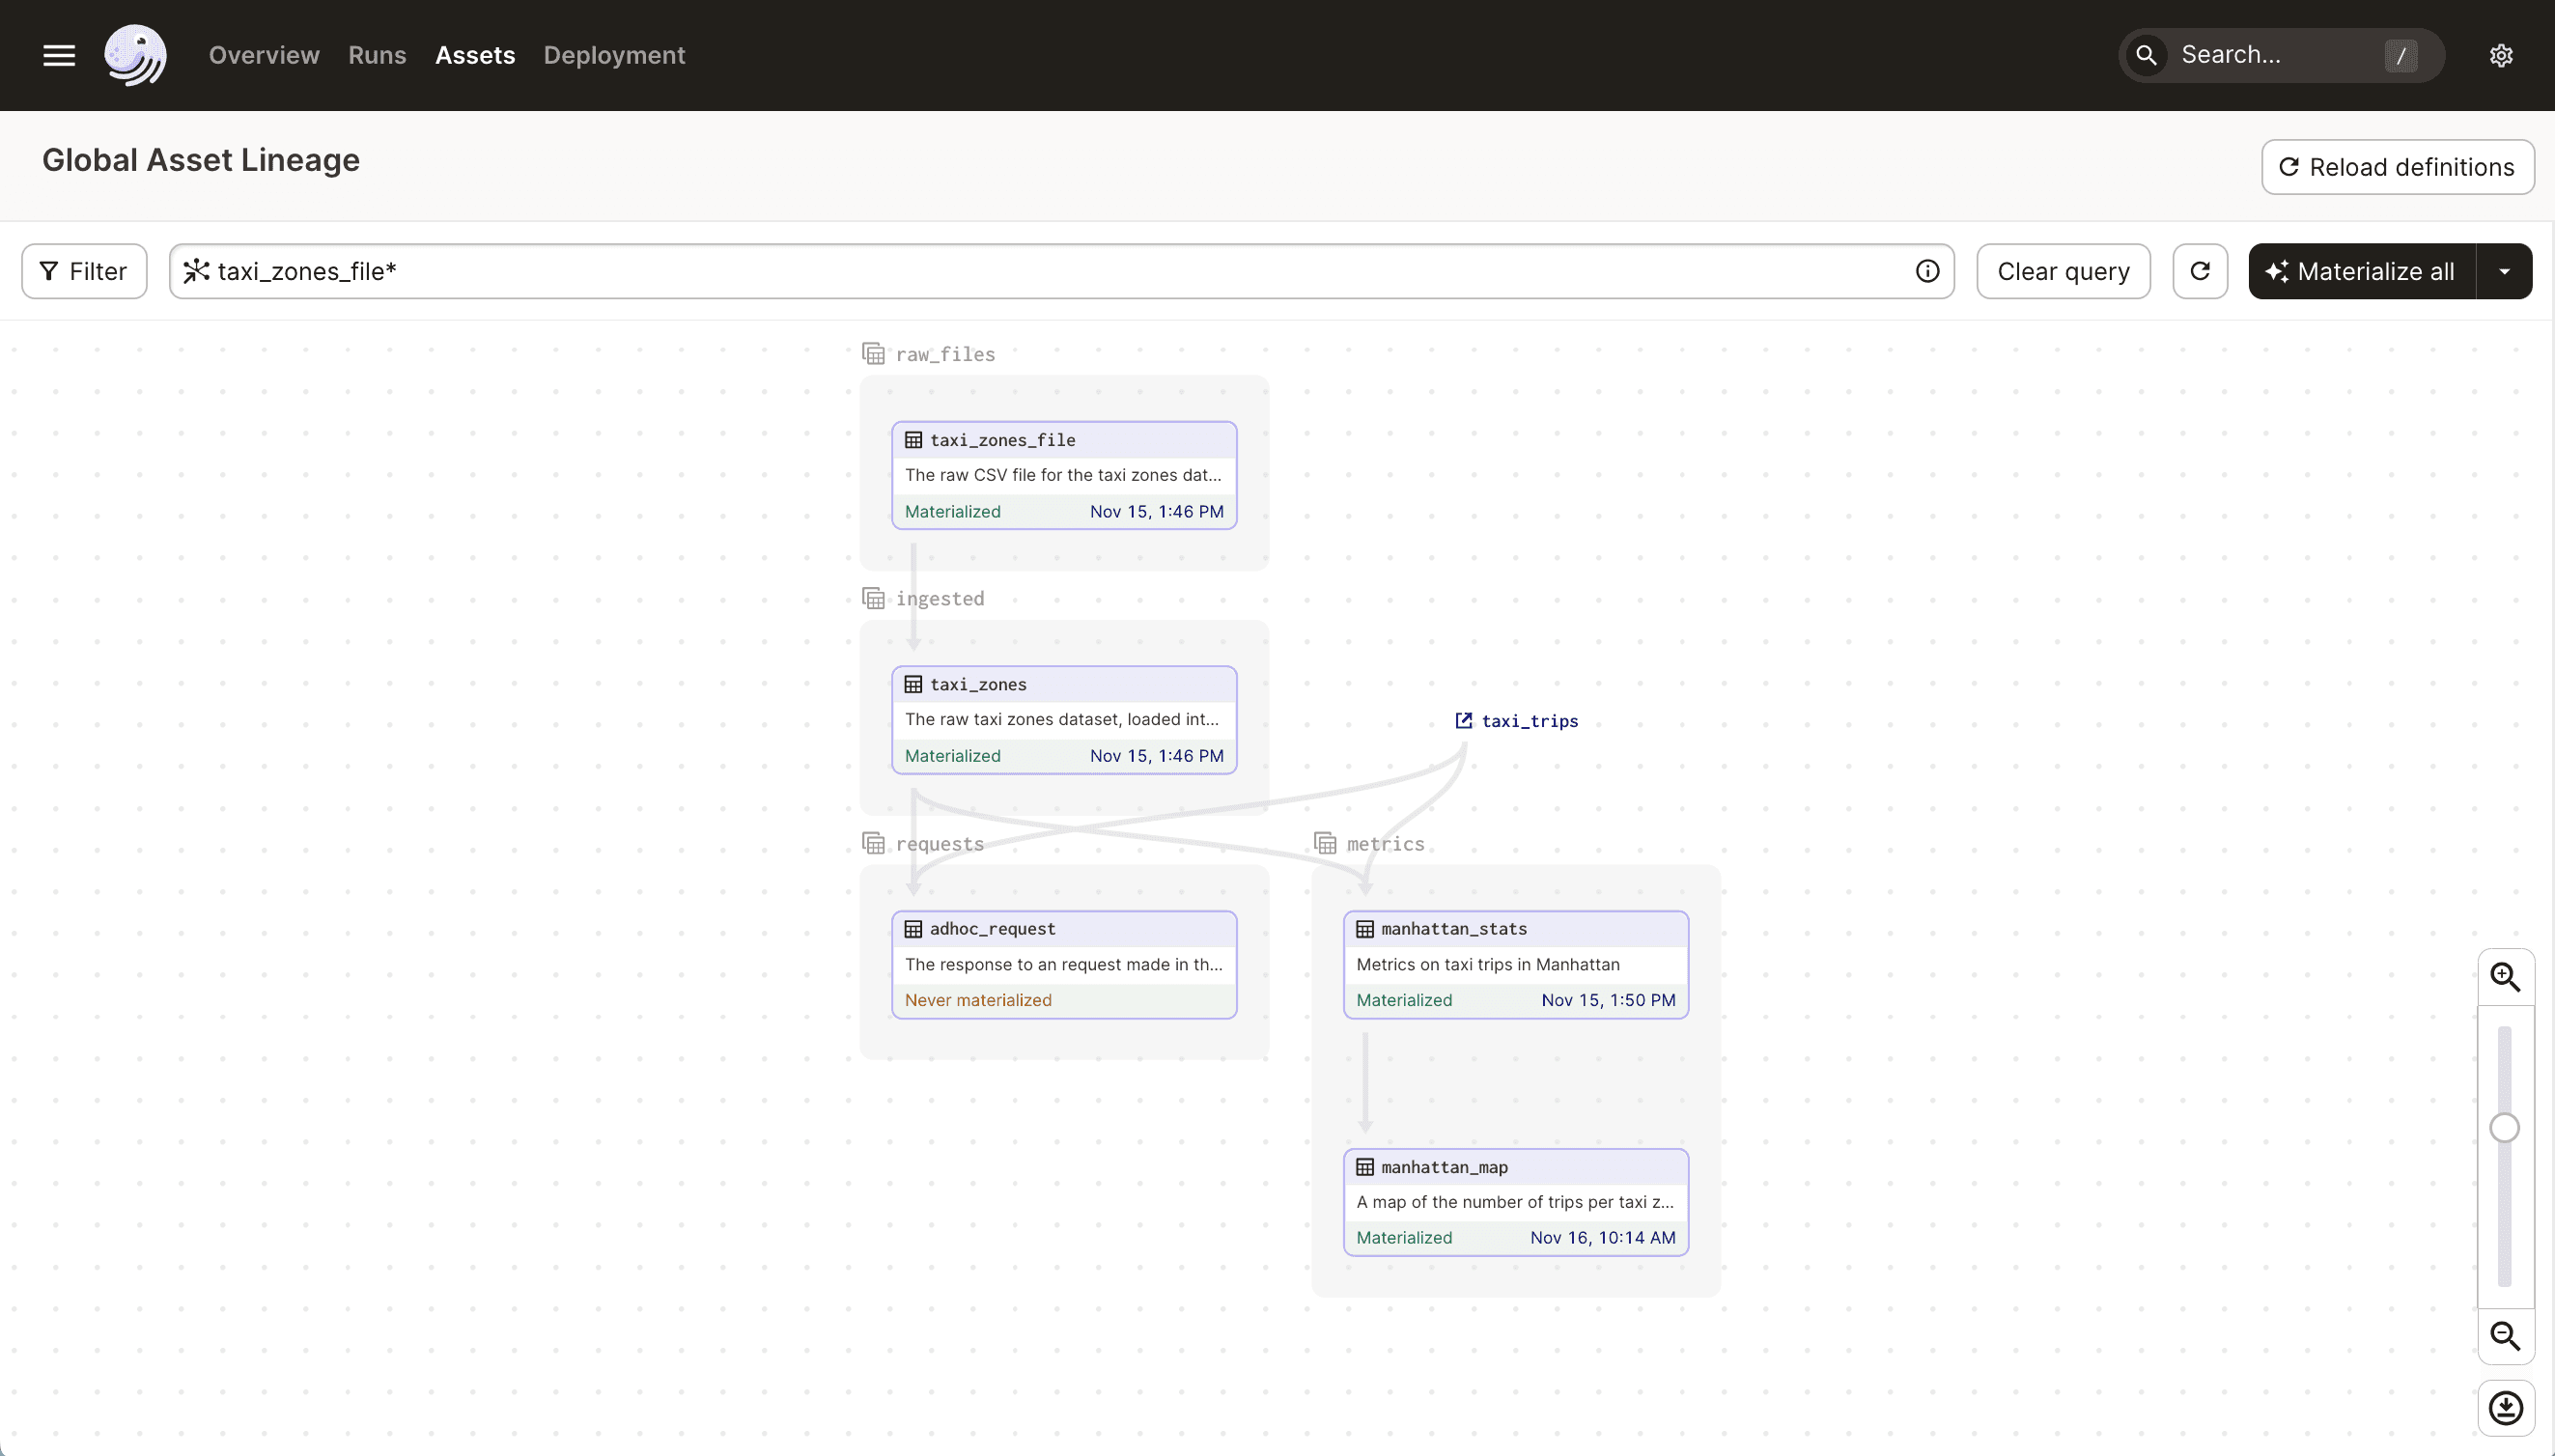The width and height of the screenshot is (2555, 1456).
Task: Click Clear query button to reset search
Action: (x=2064, y=270)
